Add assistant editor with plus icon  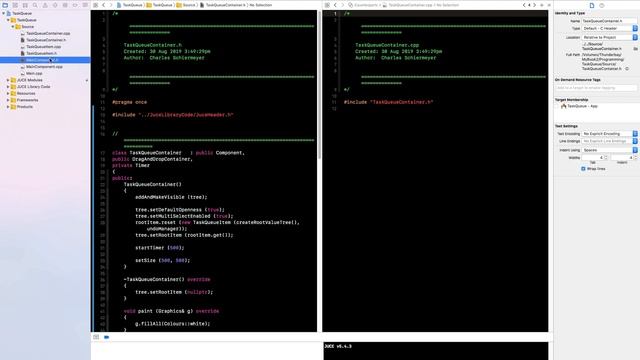(542, 5)
